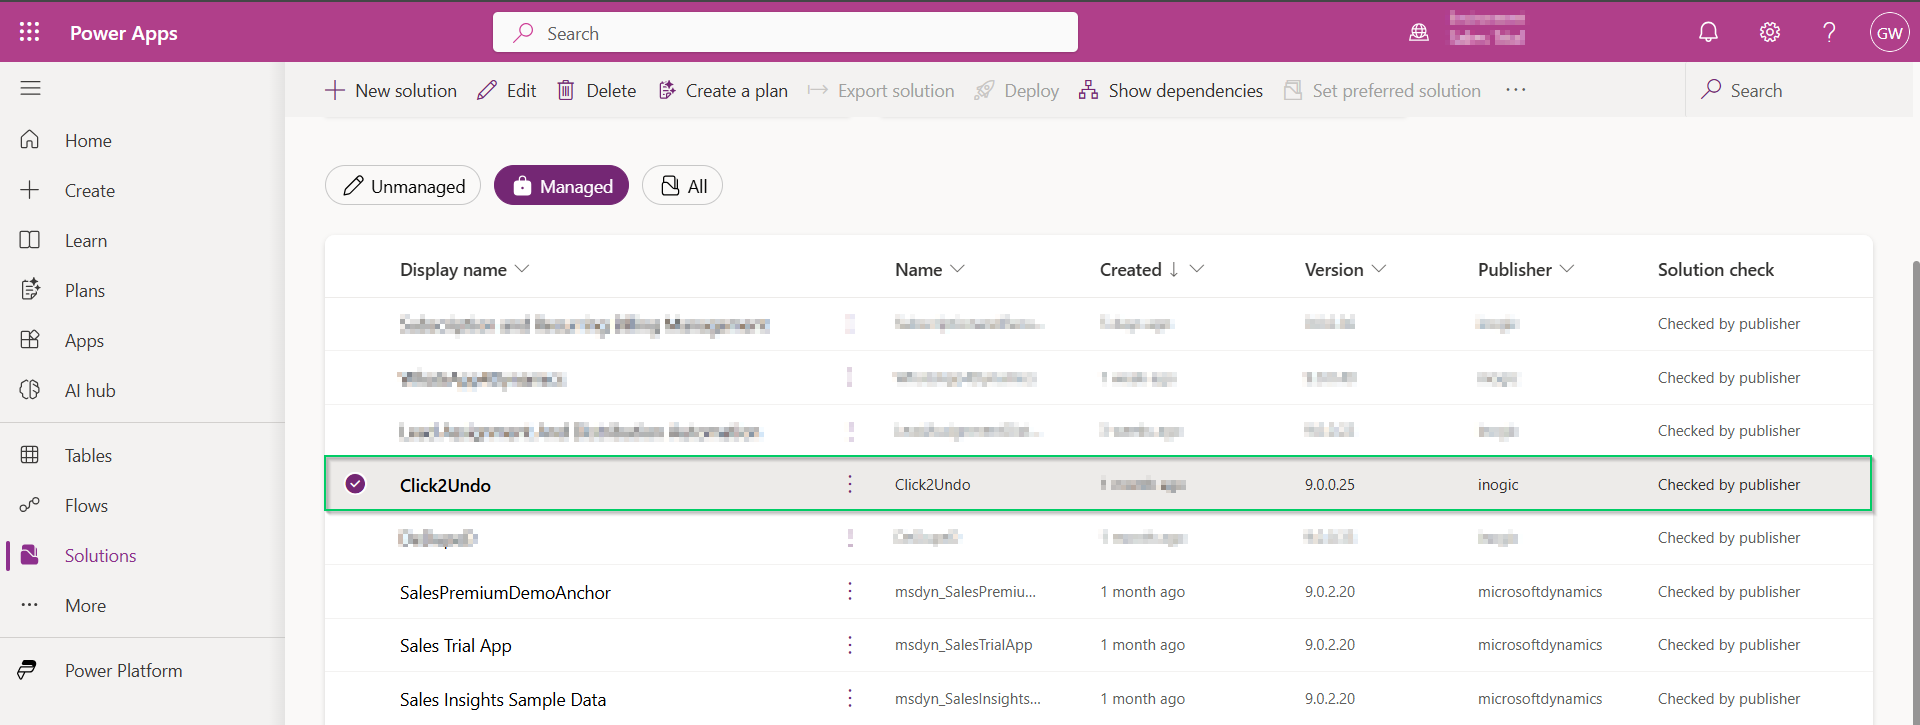The height and width of the screenshot is (725, 1920).
Task: Go to Tables in the sidebar
Action: 88,455
